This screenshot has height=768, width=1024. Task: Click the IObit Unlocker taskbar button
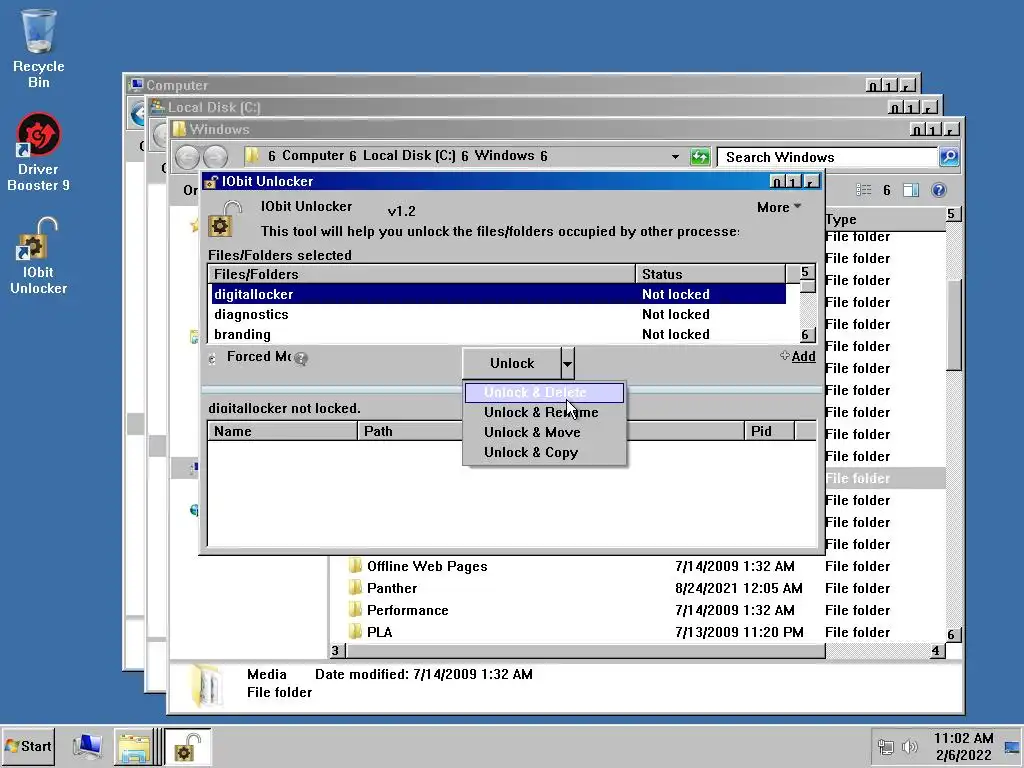click(x=187, y=746)
